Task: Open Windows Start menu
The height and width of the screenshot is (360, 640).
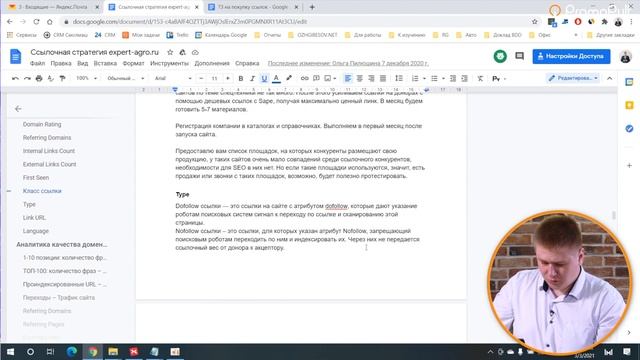Action: (x=10, y=351)
